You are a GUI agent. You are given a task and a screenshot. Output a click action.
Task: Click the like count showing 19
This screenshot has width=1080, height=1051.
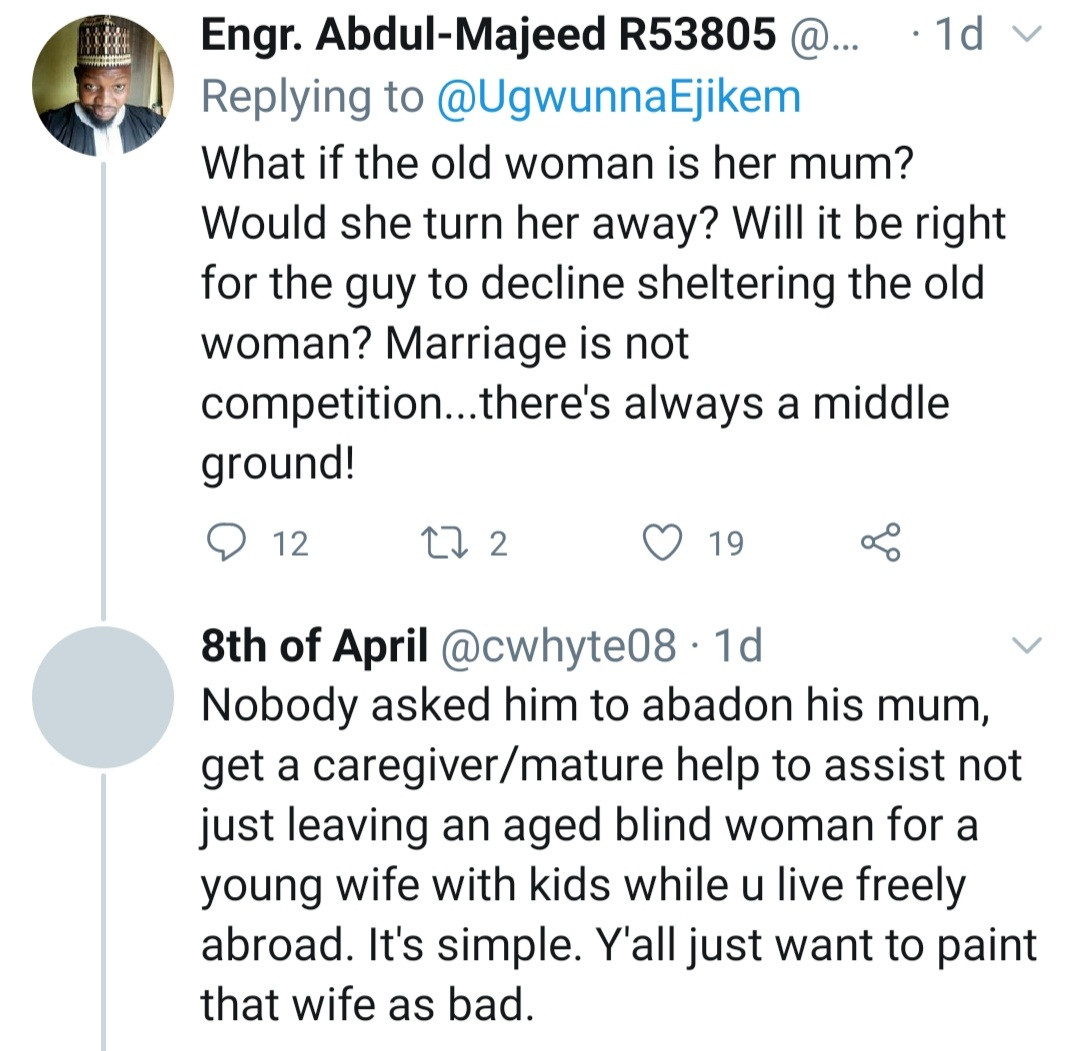pos(726,544)
